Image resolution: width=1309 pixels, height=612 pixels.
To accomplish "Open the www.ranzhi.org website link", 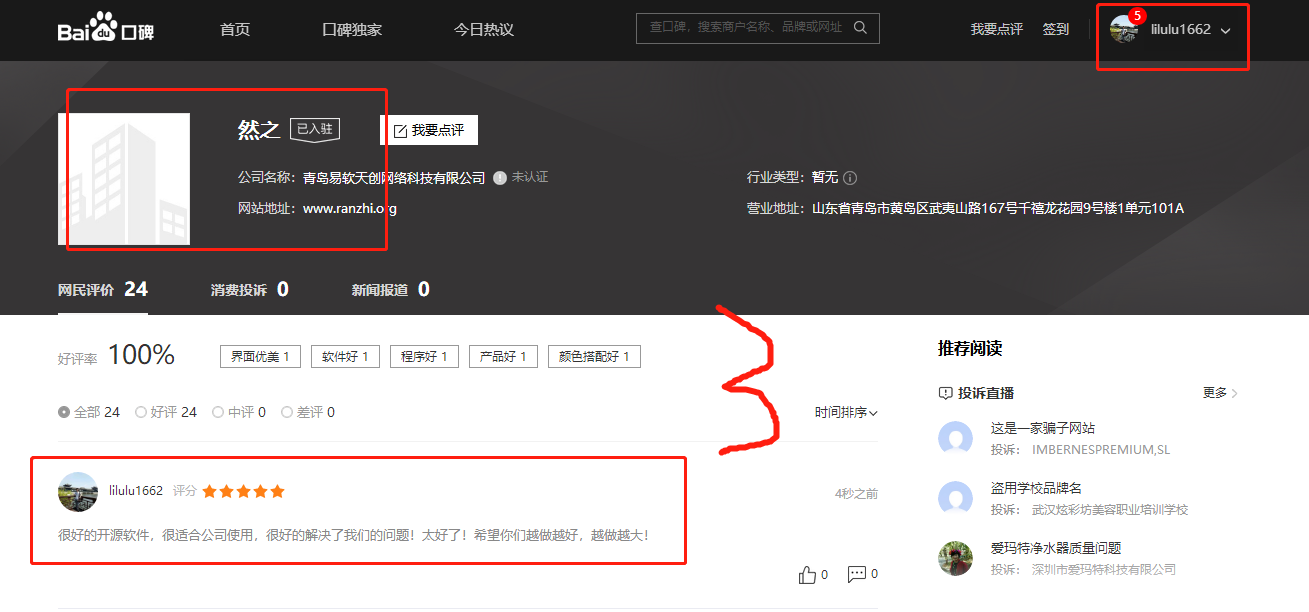I will coord(350,209).
